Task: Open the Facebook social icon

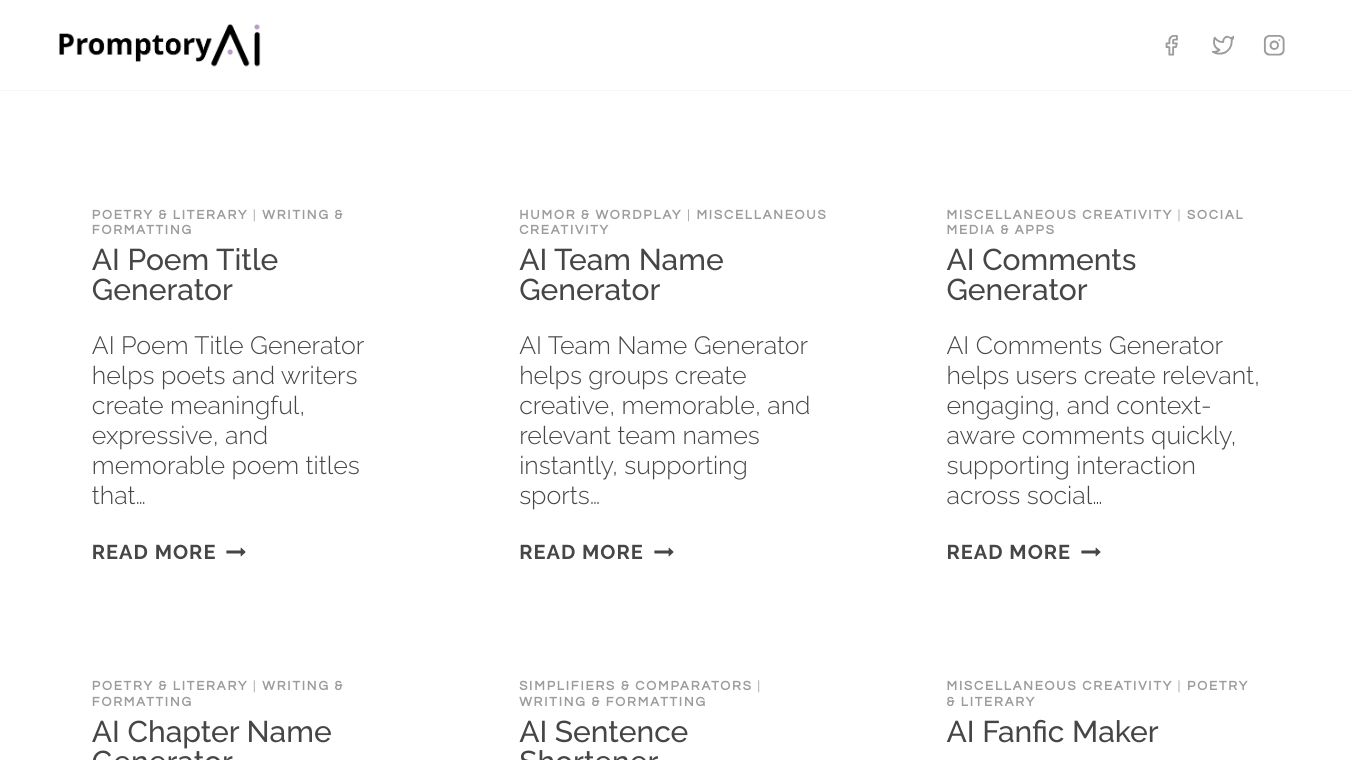Action: tap(1171, 45)
